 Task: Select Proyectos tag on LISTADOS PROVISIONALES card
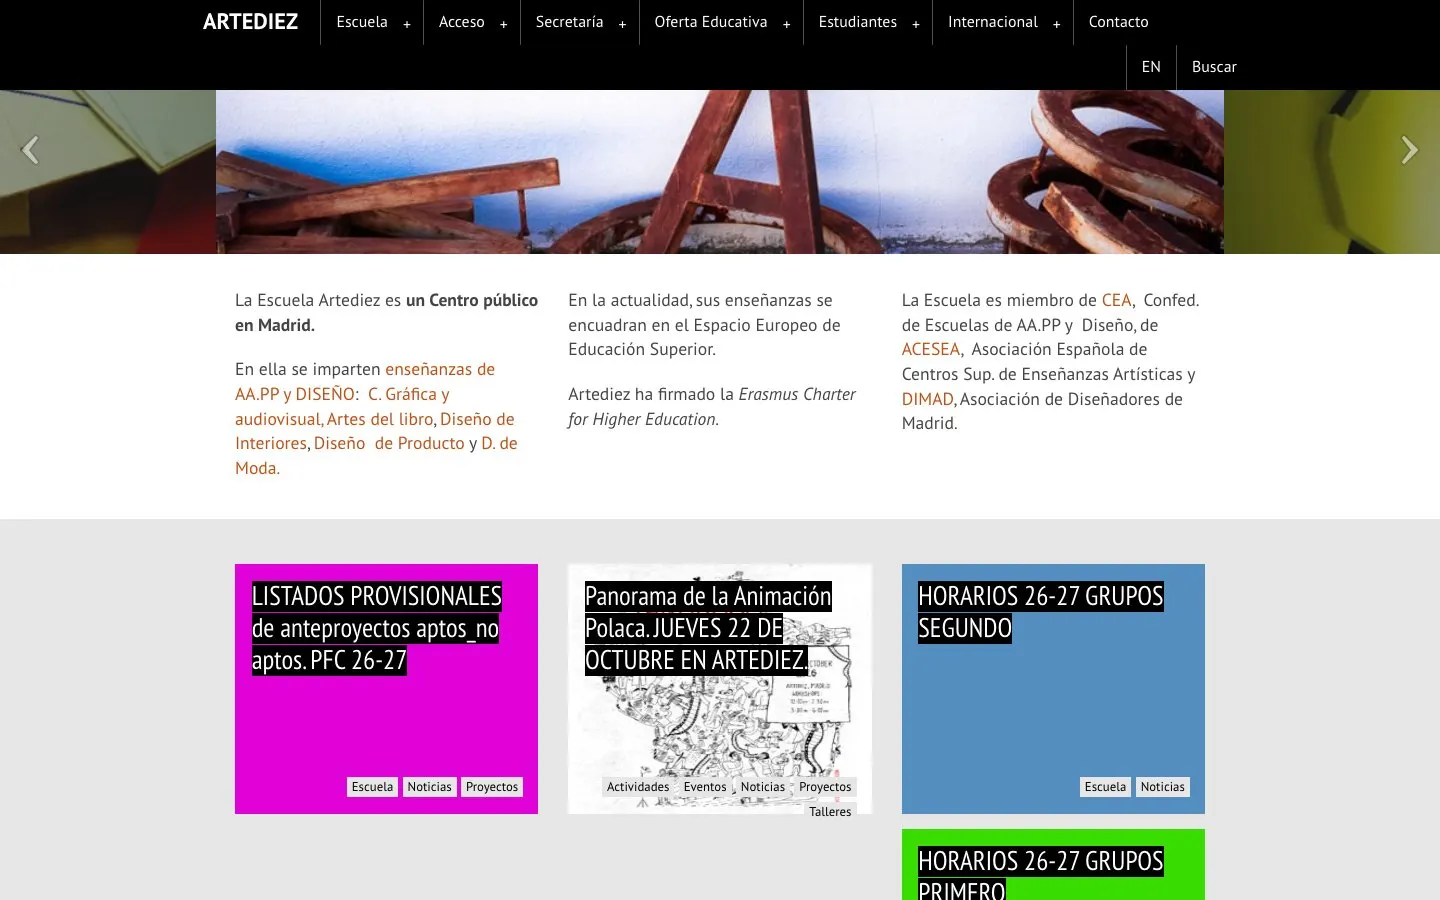[492, 787]
